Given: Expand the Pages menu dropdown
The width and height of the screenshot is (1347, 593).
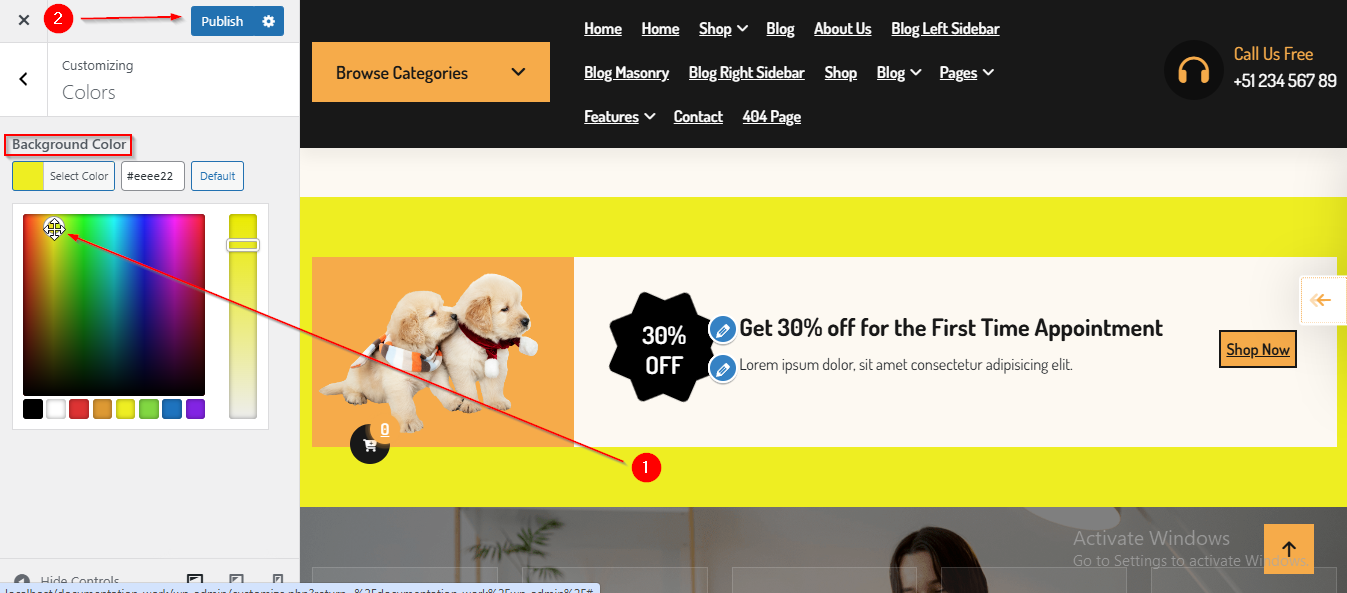Looking at the screenshot, I should (967, 73).
